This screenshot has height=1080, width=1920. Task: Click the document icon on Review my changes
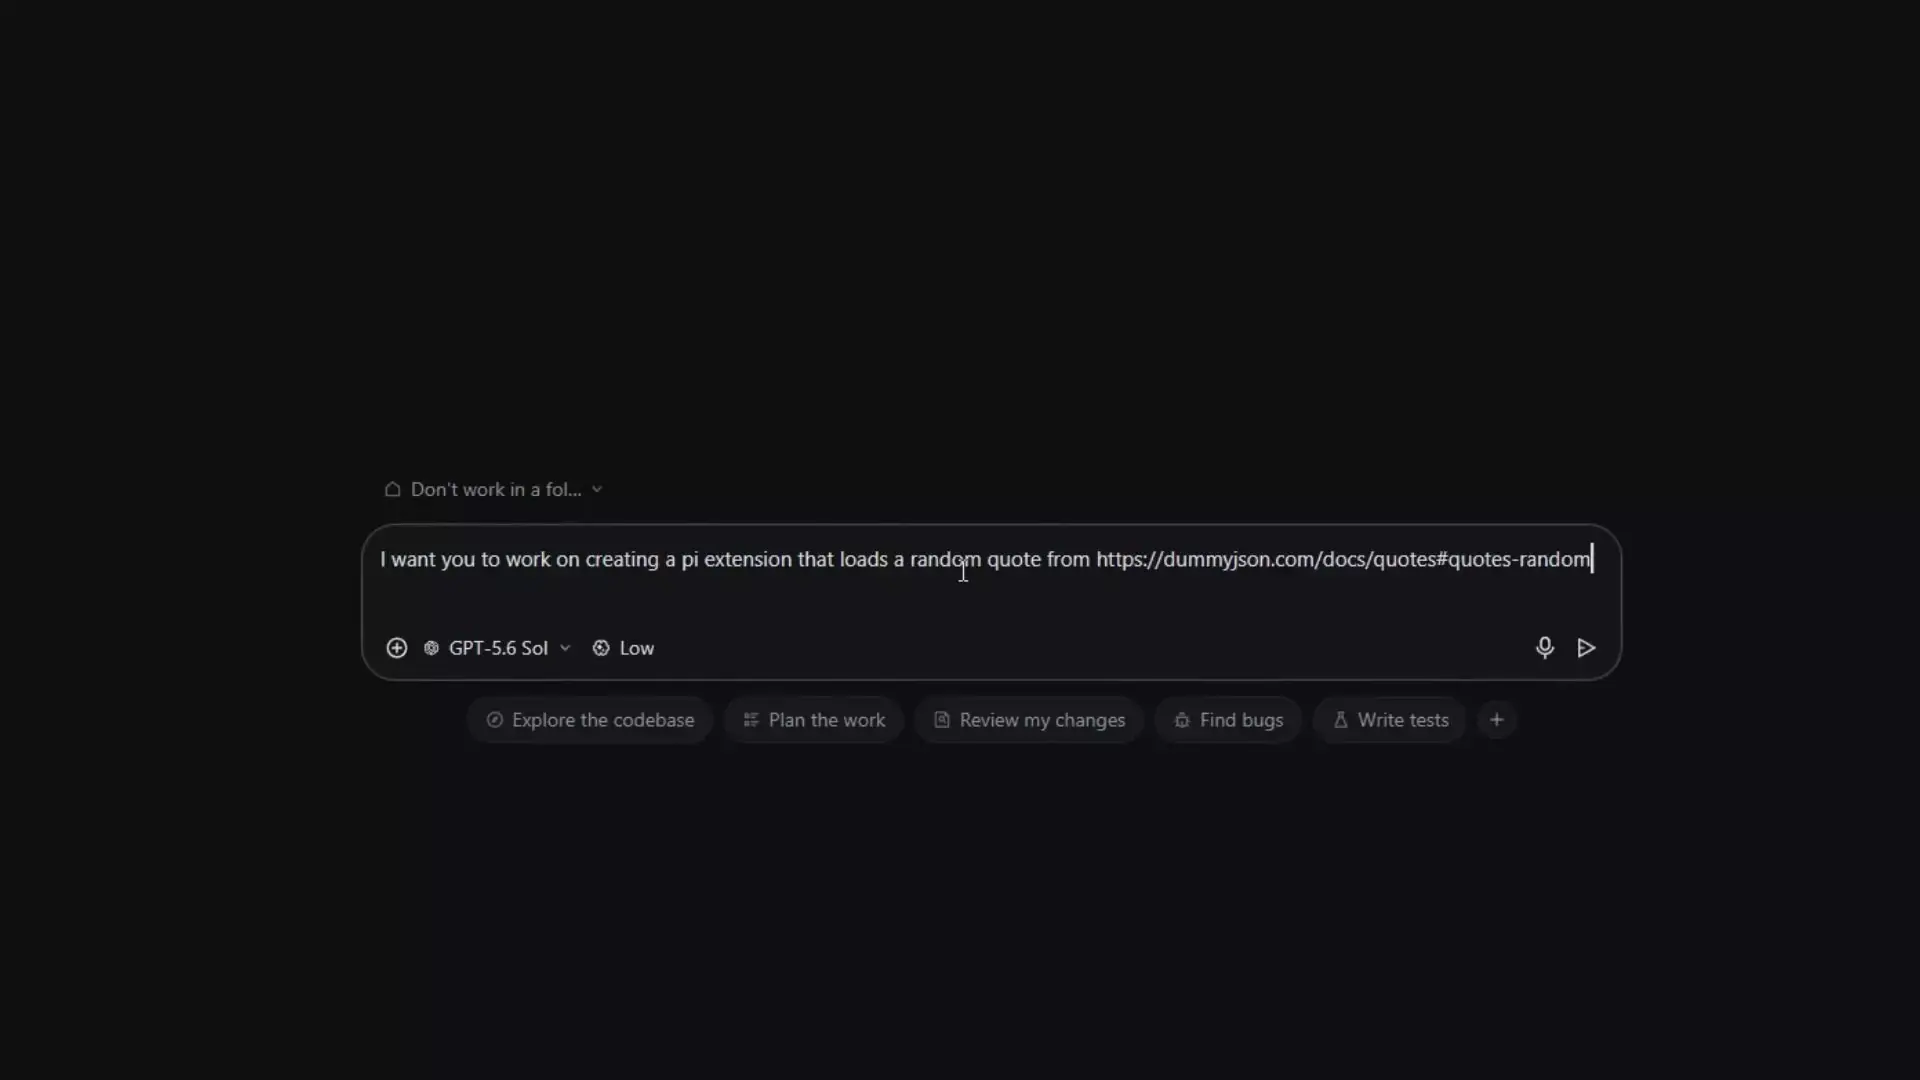tap(941, 720)
